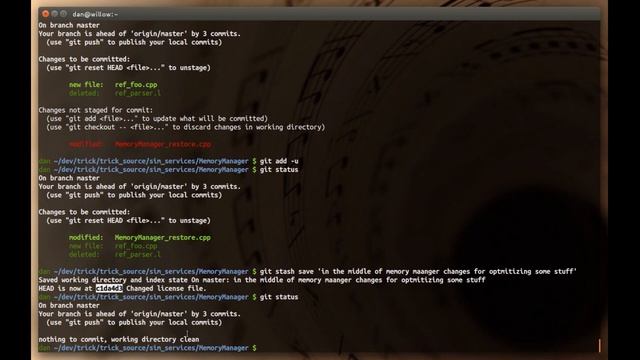Image resolution: width=640 pixels, height=360 pixels.
Task: Click 'Saved working directory and index state' line
Action: (x=262, y=280)
